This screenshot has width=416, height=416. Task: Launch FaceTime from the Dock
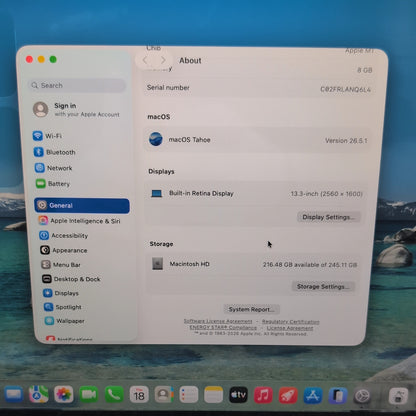pyautogui.click(x=89, y=395)
